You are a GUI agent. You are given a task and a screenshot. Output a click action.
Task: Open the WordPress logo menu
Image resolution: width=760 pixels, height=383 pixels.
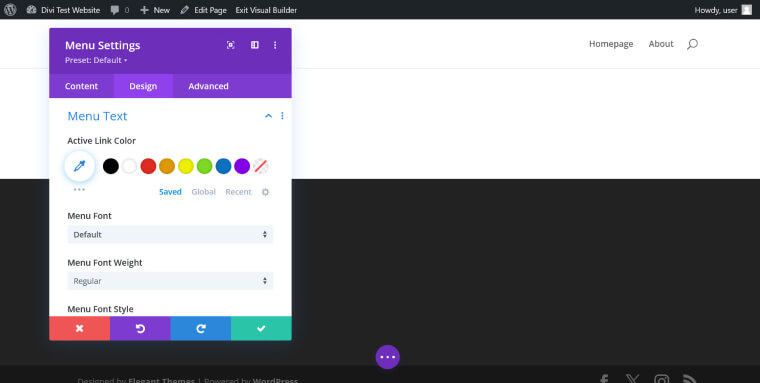point(10,10)
